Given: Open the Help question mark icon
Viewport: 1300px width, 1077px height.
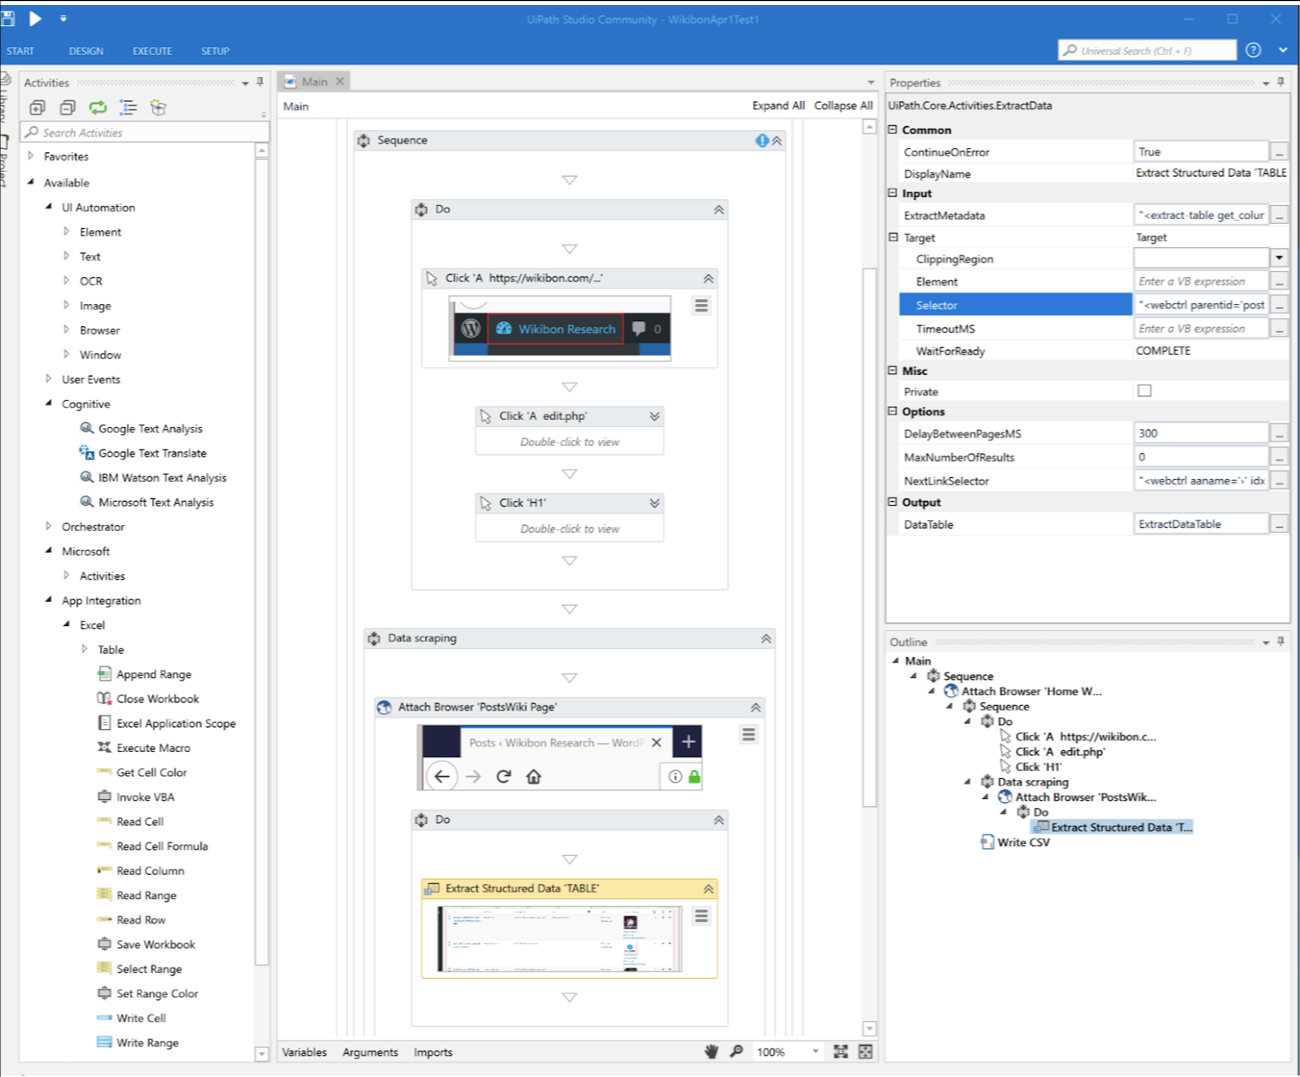Looking at the screenshot, I should pos(1253,50).
